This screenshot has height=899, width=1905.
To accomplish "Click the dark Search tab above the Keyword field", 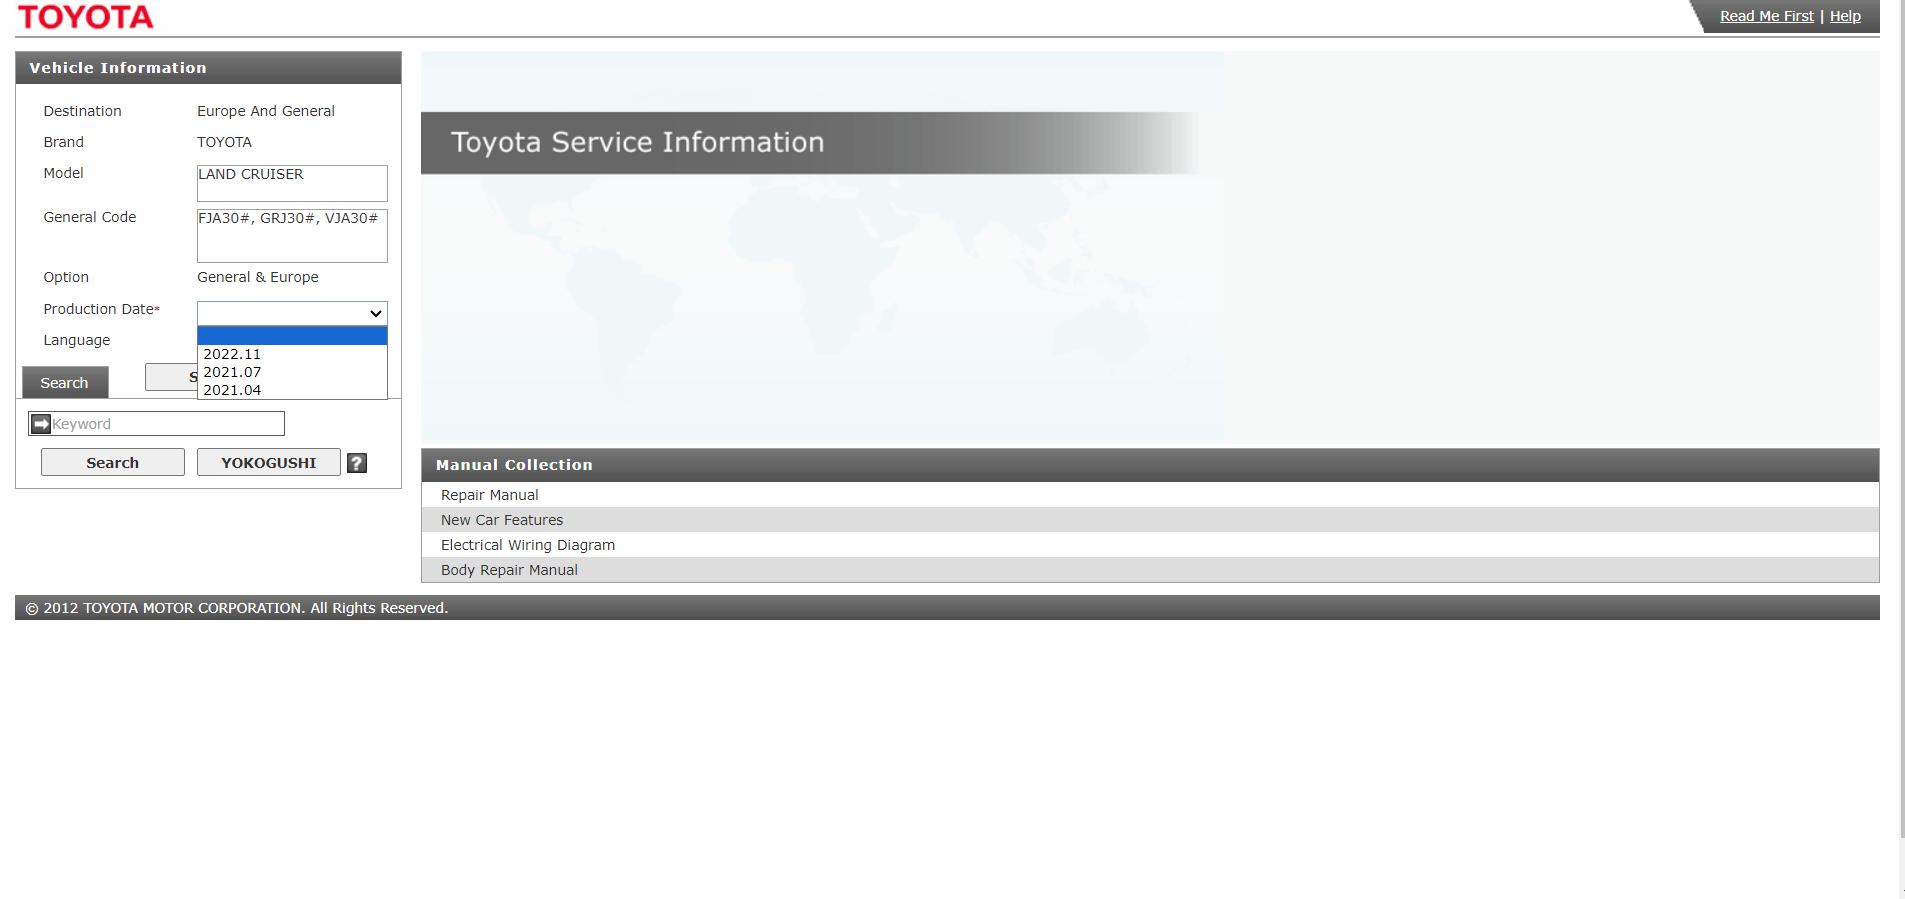I will coord(65,383).
